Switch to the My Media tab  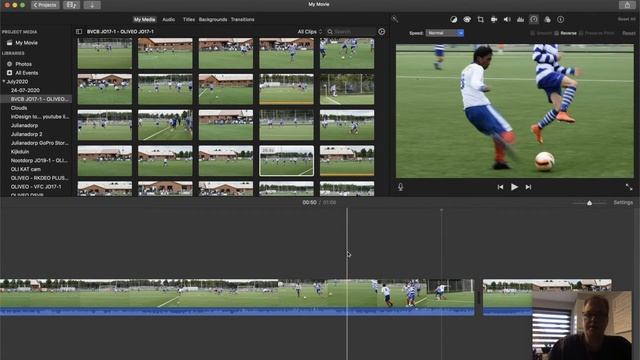click(144, 19)
